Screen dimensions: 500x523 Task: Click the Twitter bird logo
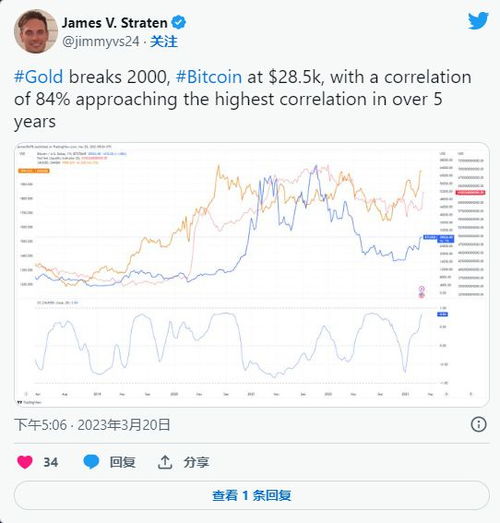pos(478,21)
